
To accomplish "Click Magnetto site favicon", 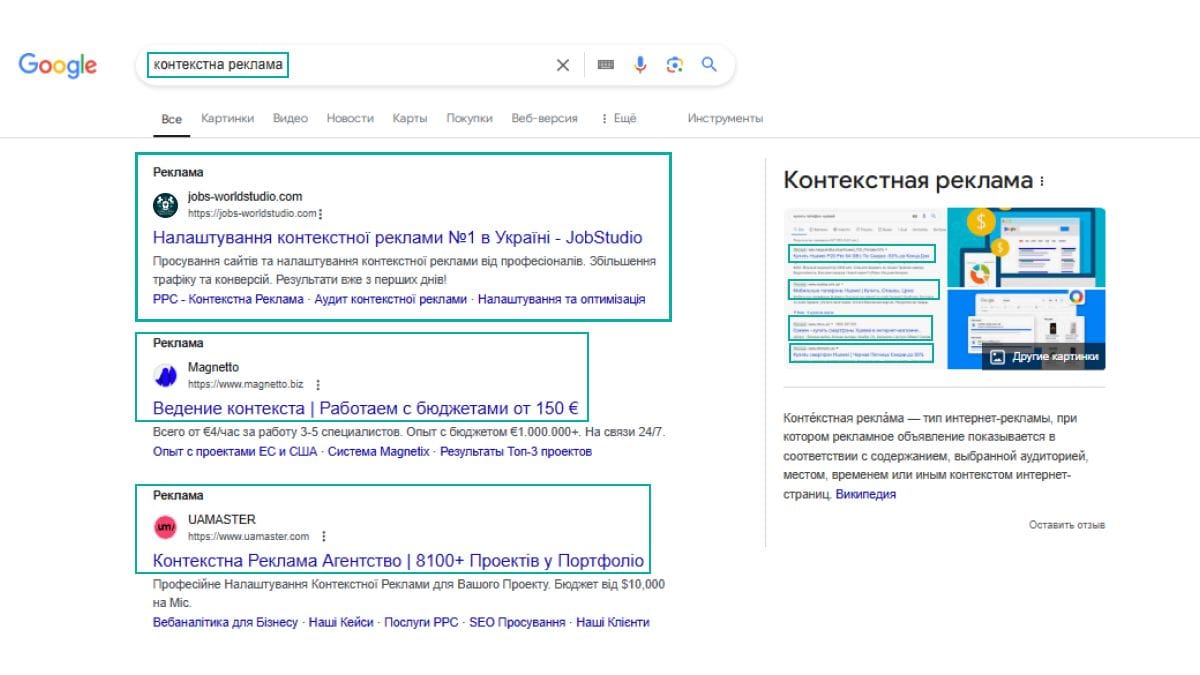I will point(165,376).
